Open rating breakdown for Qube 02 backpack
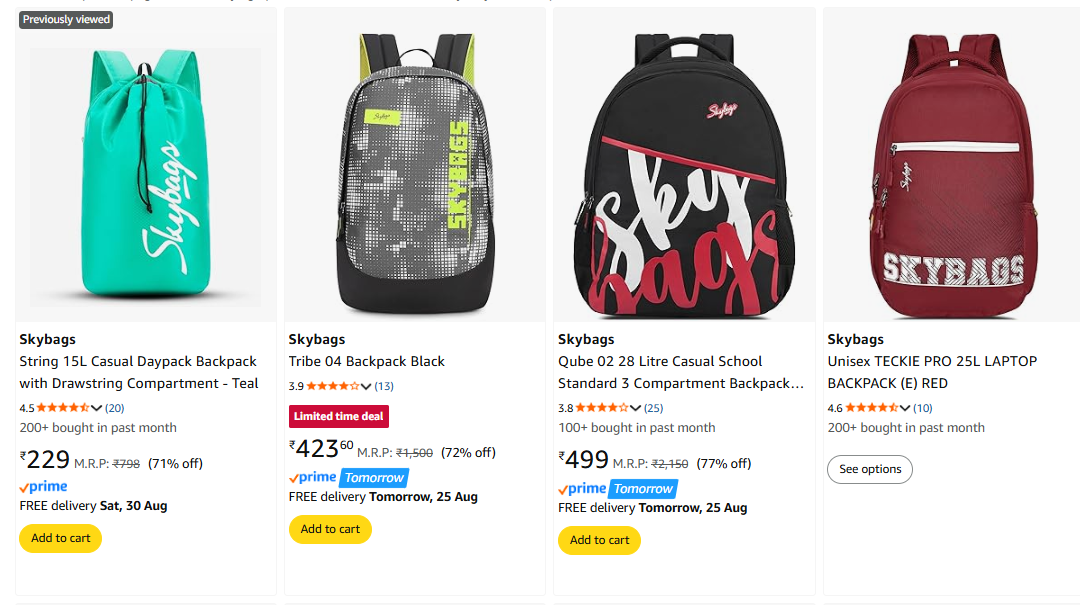Screen dimensions: 1080x605 (x=636, y=408)
